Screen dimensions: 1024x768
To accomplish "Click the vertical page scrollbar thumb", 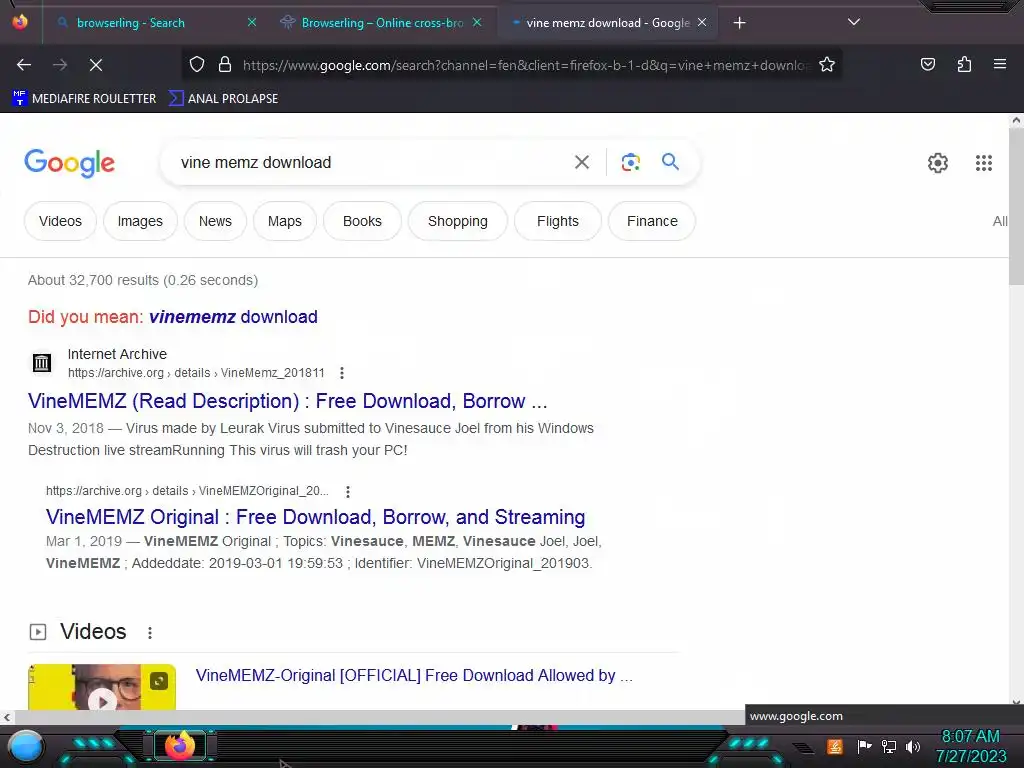I will 1016,206.
